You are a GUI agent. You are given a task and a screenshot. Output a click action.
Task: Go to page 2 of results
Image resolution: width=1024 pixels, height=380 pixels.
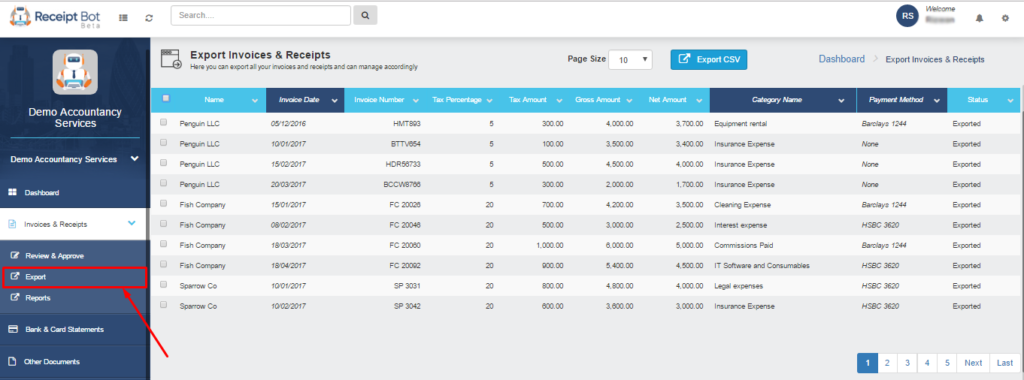click(x=888, y=363)
